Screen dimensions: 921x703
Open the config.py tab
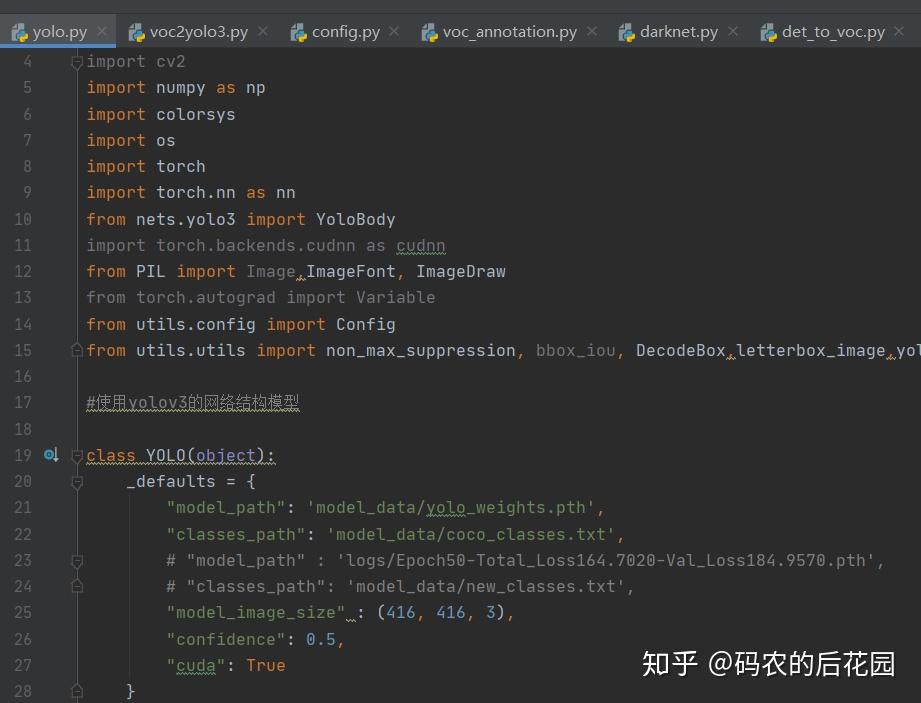click(344, 31)
